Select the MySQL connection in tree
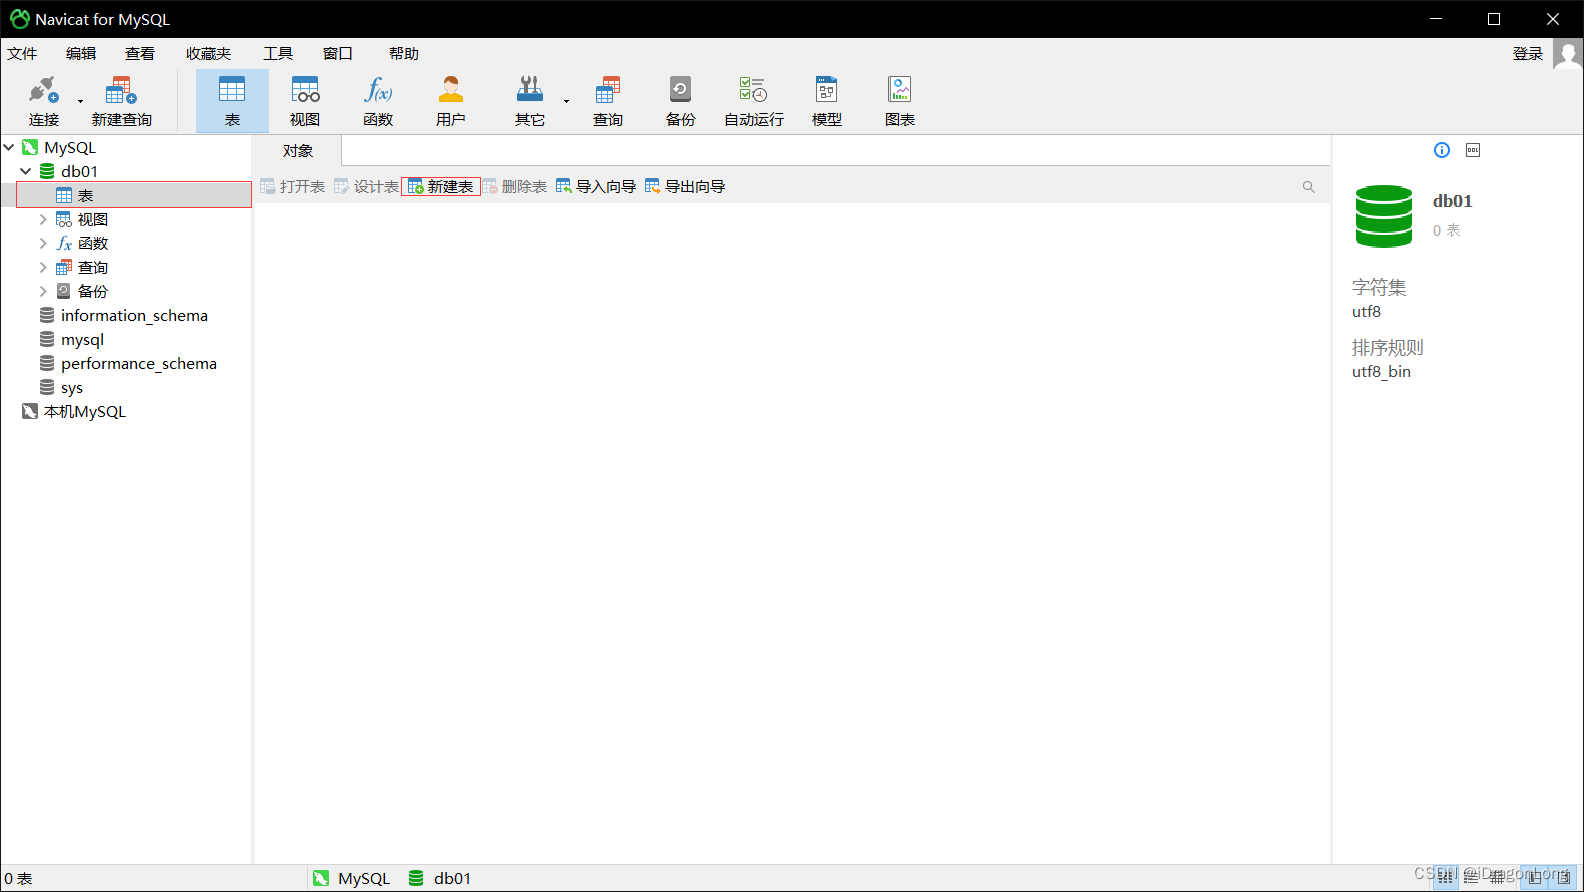 pos(70,147)
